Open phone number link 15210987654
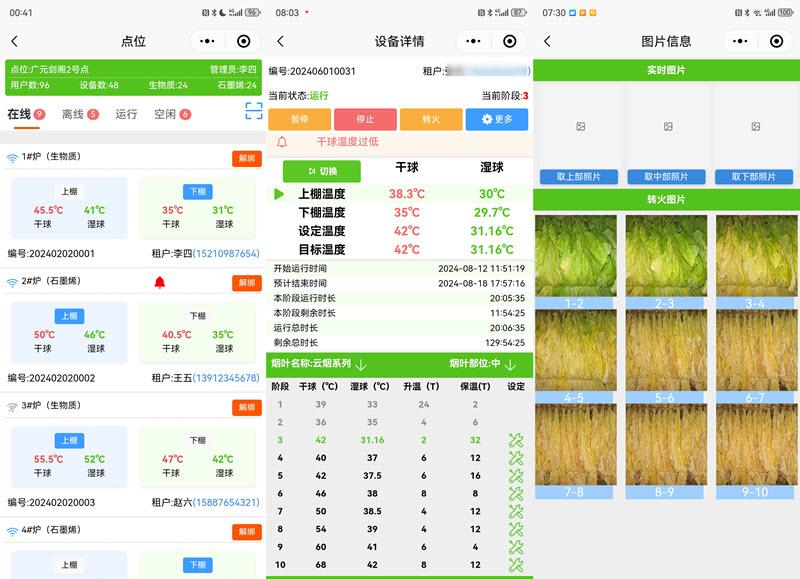Viewport: 800px width, 579px height. [226, 253]
